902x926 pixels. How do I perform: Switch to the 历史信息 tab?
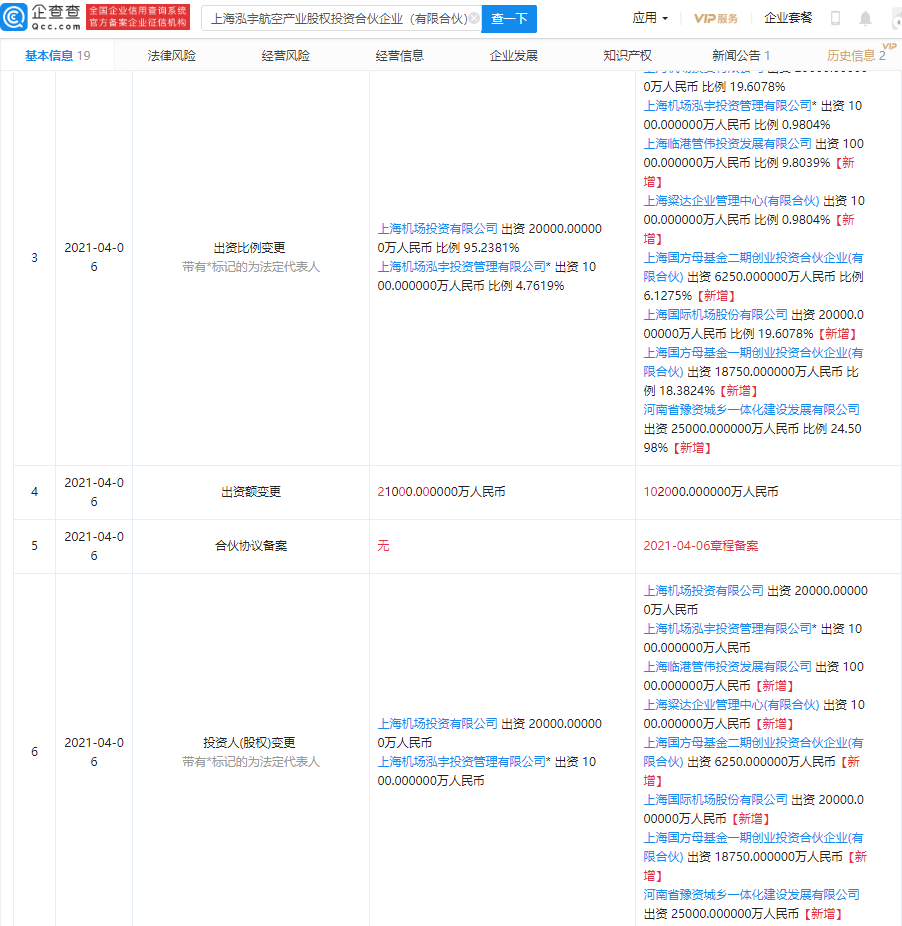[856, 56]
